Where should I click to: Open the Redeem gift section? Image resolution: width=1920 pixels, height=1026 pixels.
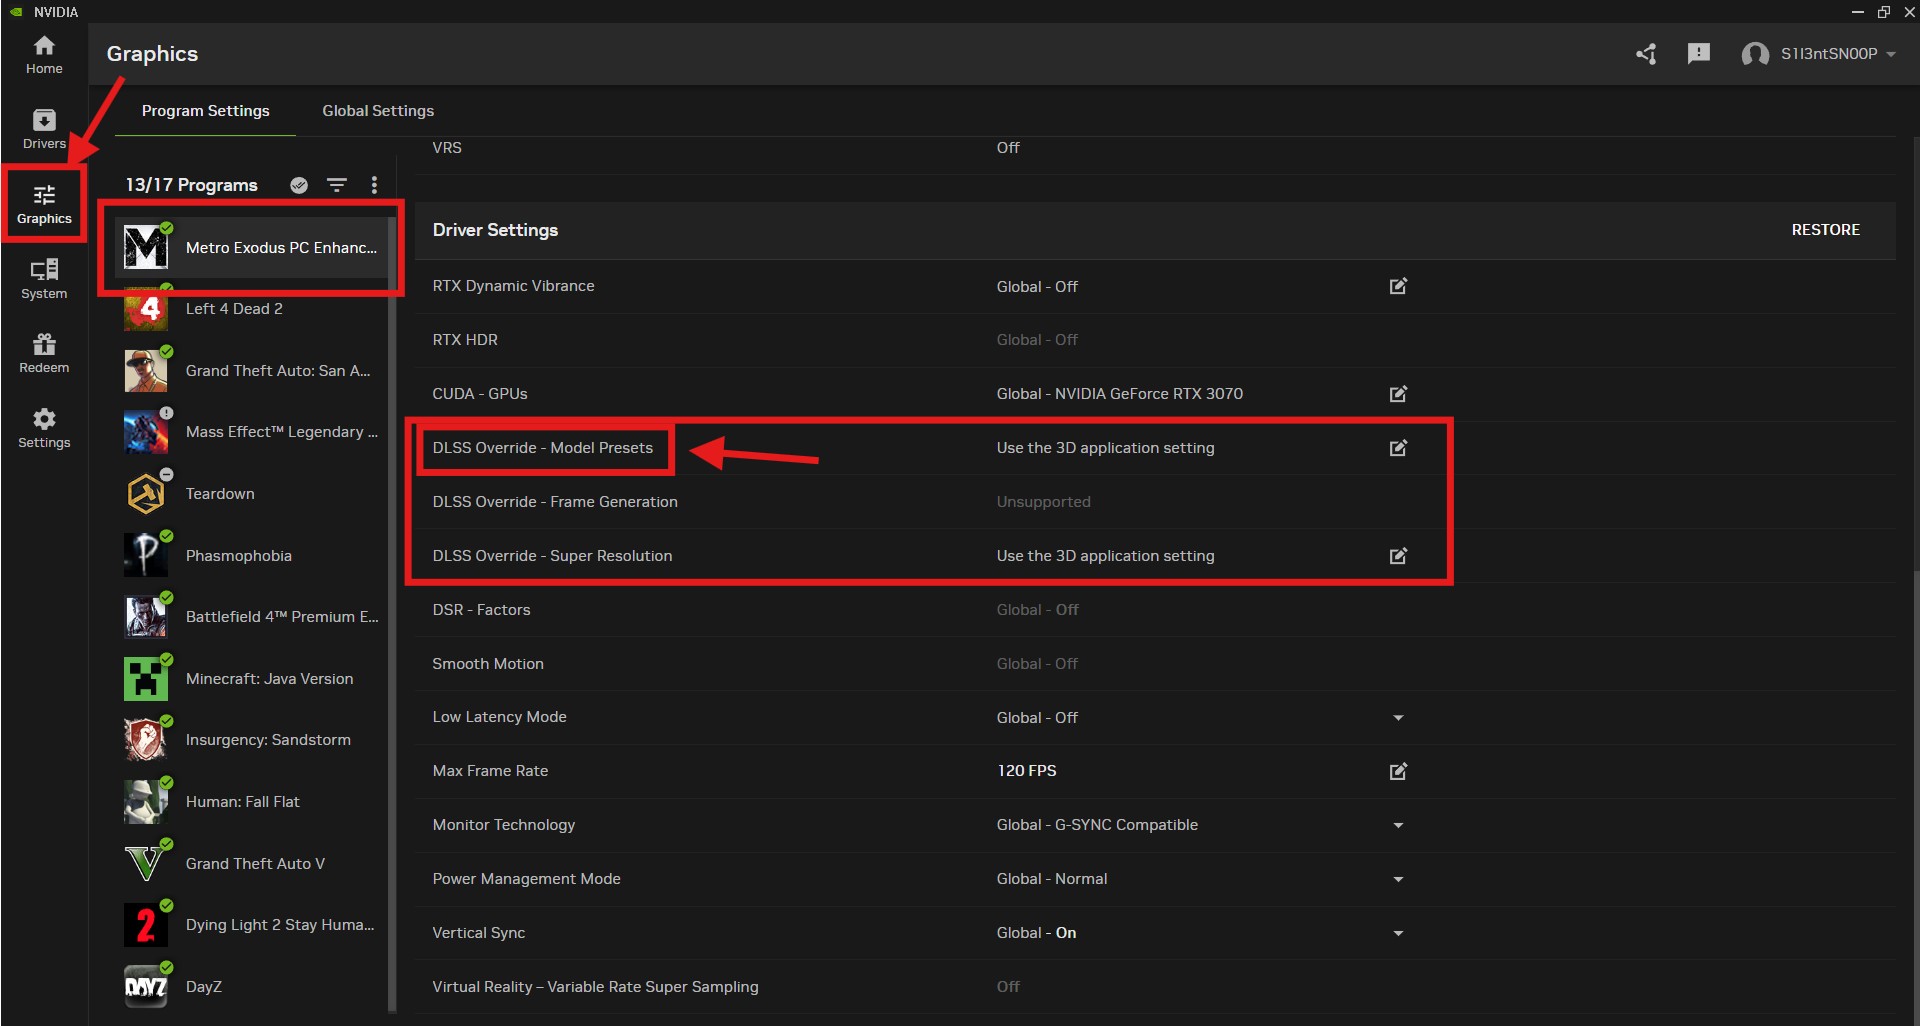coord(44,353)
